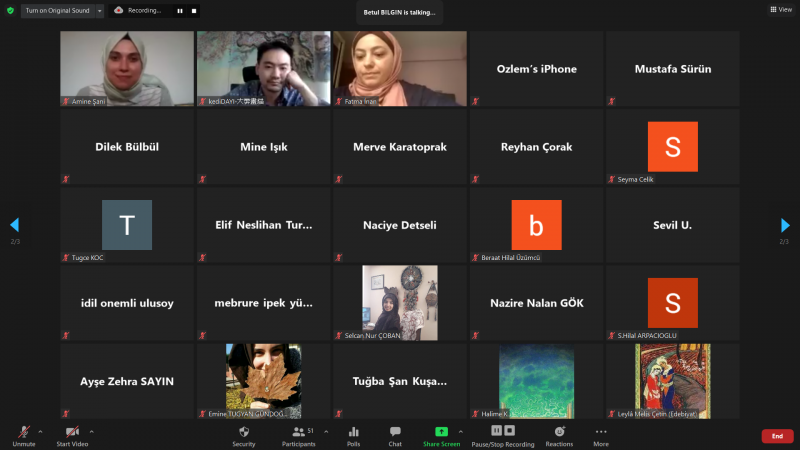Click Emine TUGYAN GÜNDOĞ's leaf photo

(x=264, y=381)
